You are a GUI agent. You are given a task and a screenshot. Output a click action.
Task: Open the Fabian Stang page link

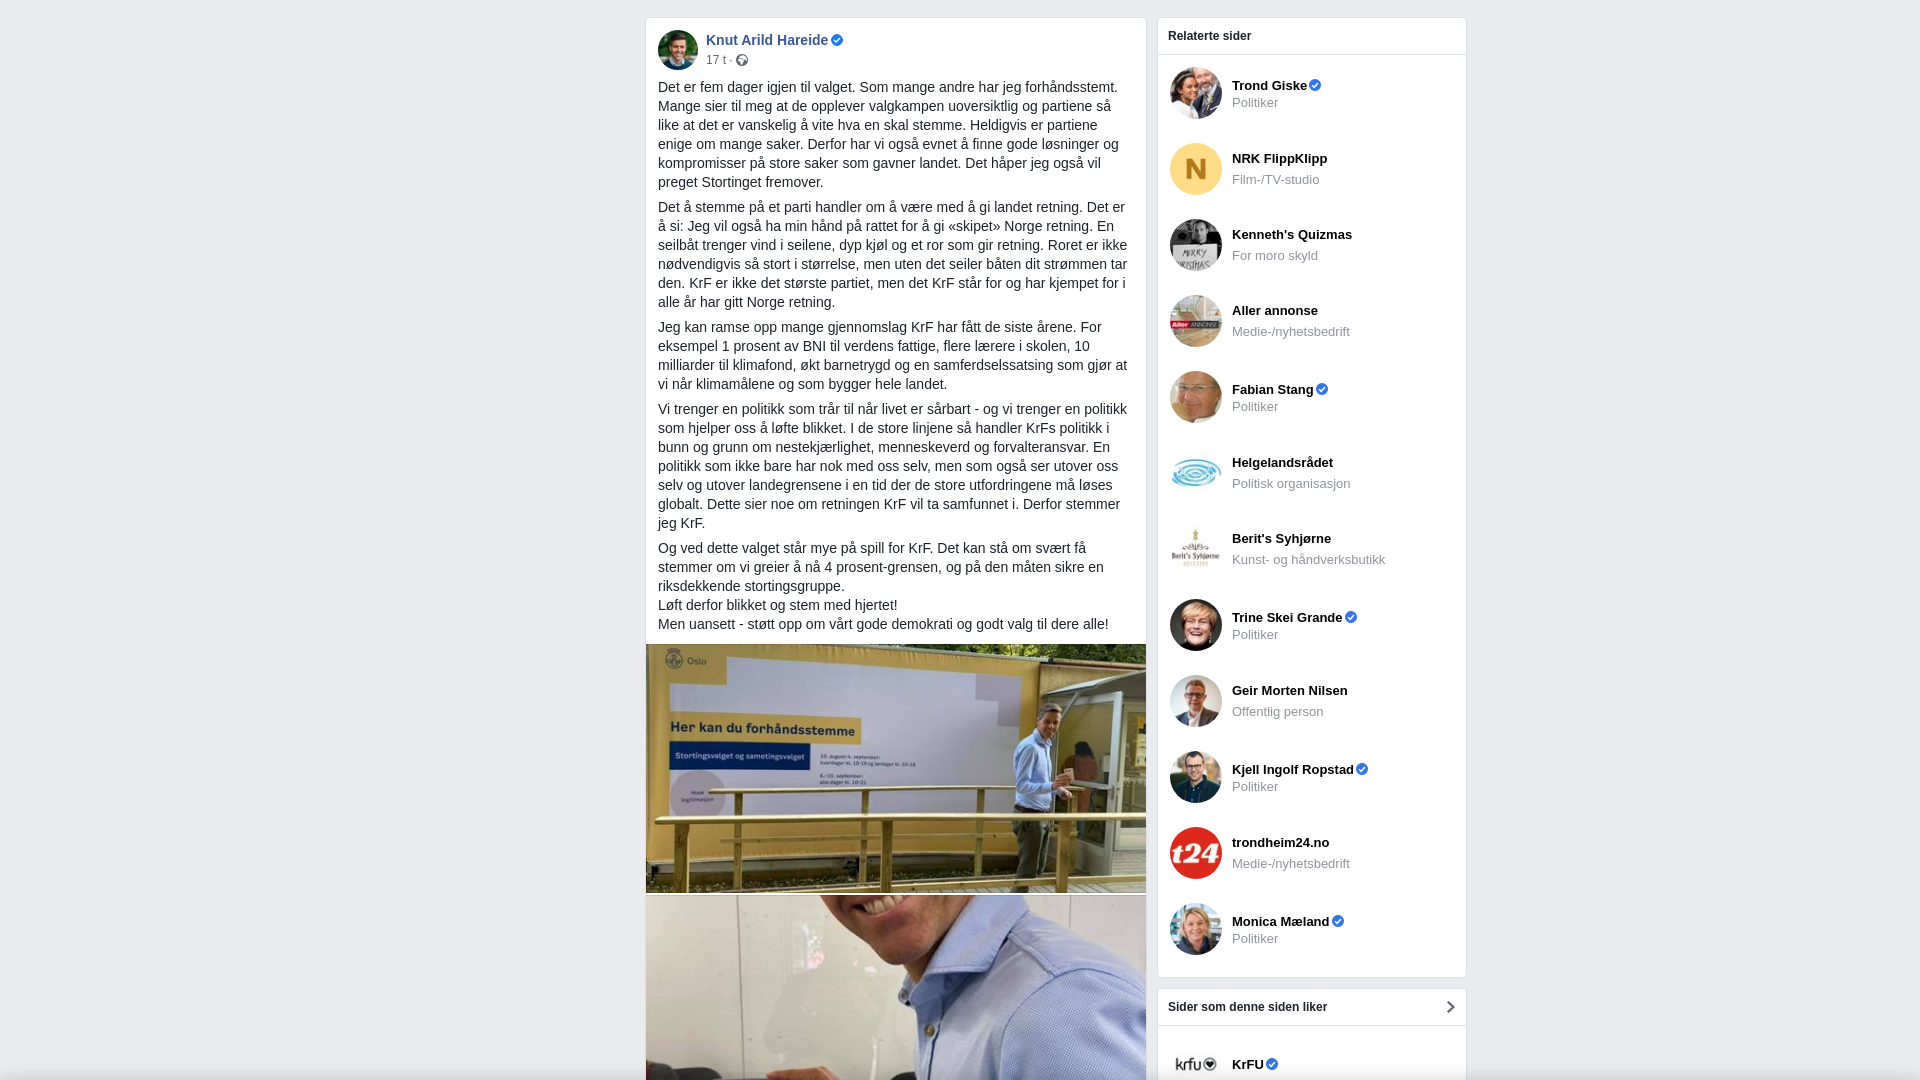coord(1273,389)
